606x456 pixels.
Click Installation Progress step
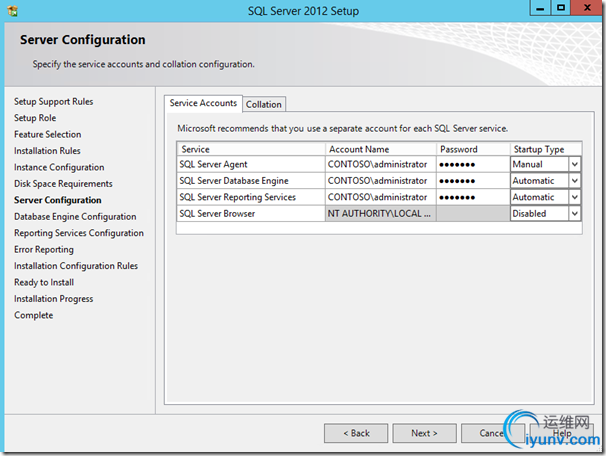click(x=54, y=299)
